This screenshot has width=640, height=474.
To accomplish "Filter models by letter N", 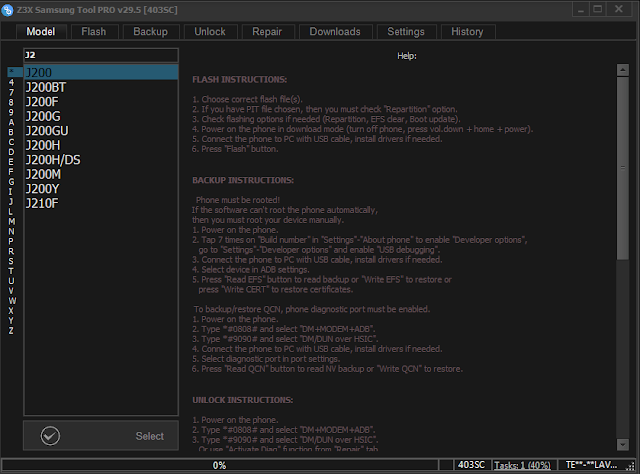I will coord(11,231).
